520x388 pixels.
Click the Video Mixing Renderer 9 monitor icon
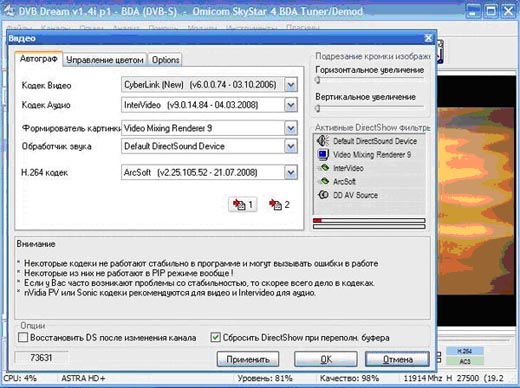click(323, 154)
